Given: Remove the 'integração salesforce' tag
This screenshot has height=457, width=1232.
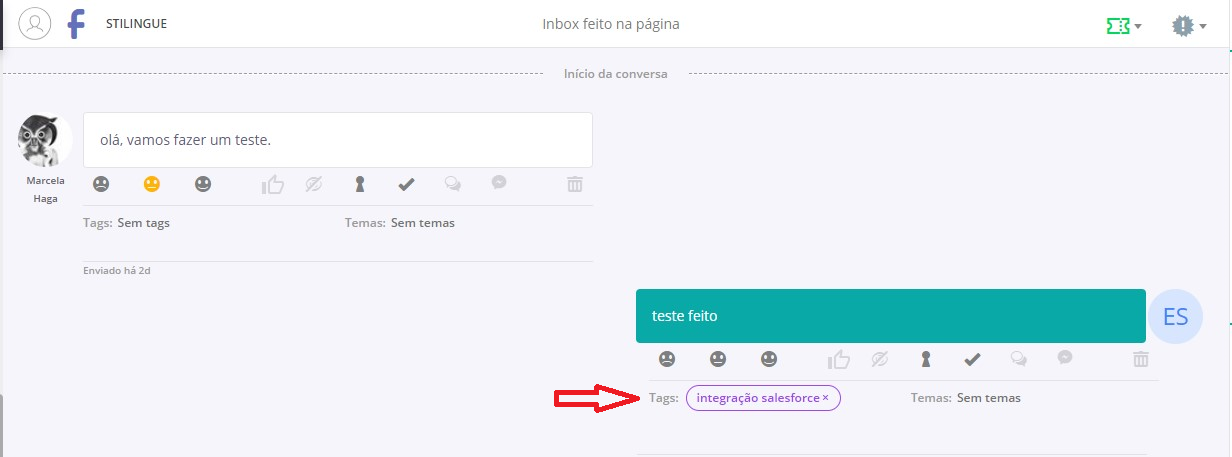Looking at the screenshot, I should point(826,398).
